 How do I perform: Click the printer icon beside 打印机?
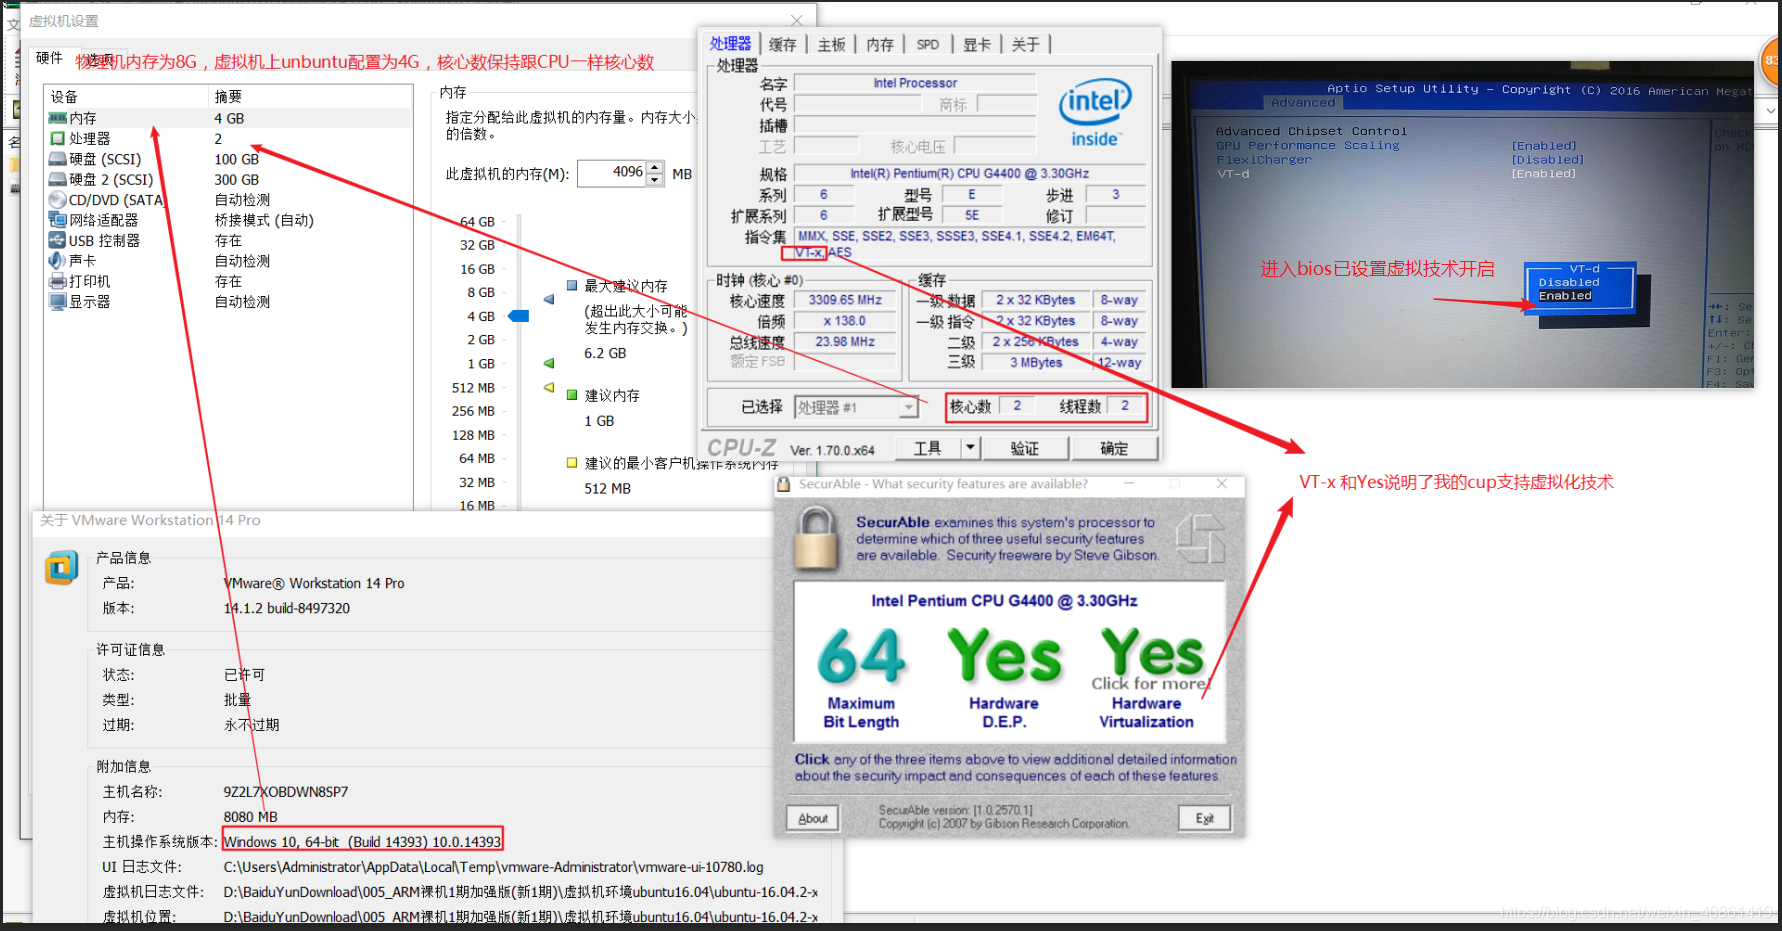58,281
